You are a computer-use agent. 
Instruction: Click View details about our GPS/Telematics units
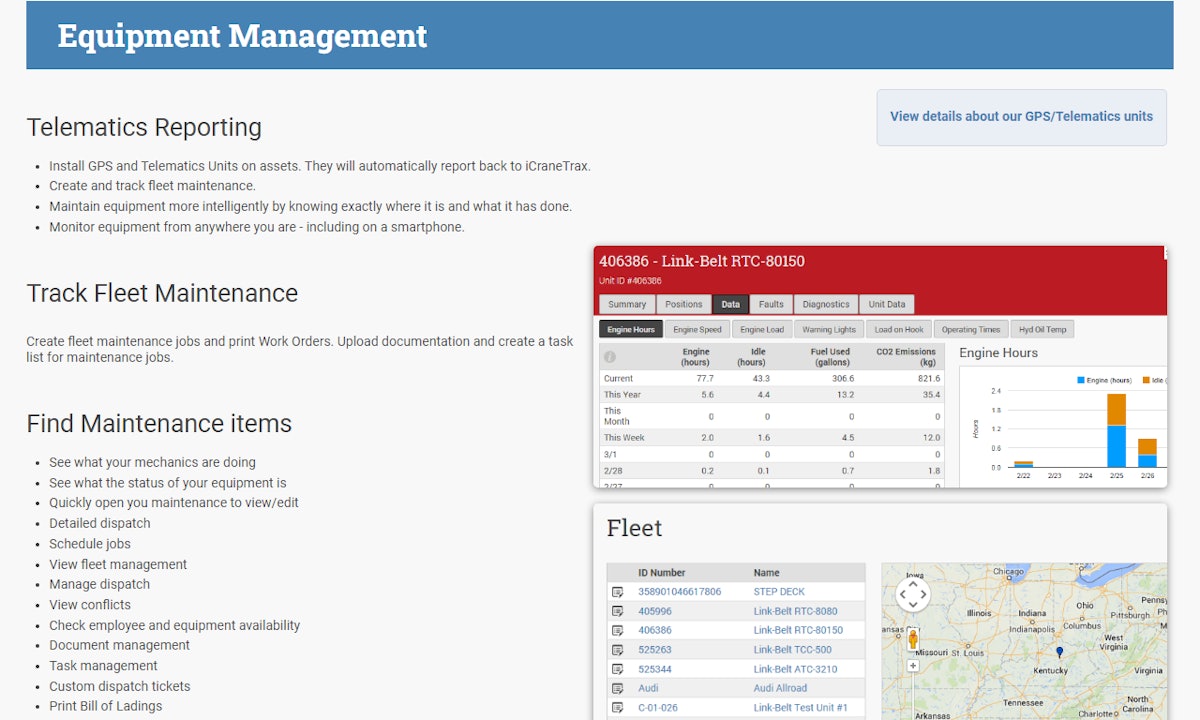tap(1021, 116)
